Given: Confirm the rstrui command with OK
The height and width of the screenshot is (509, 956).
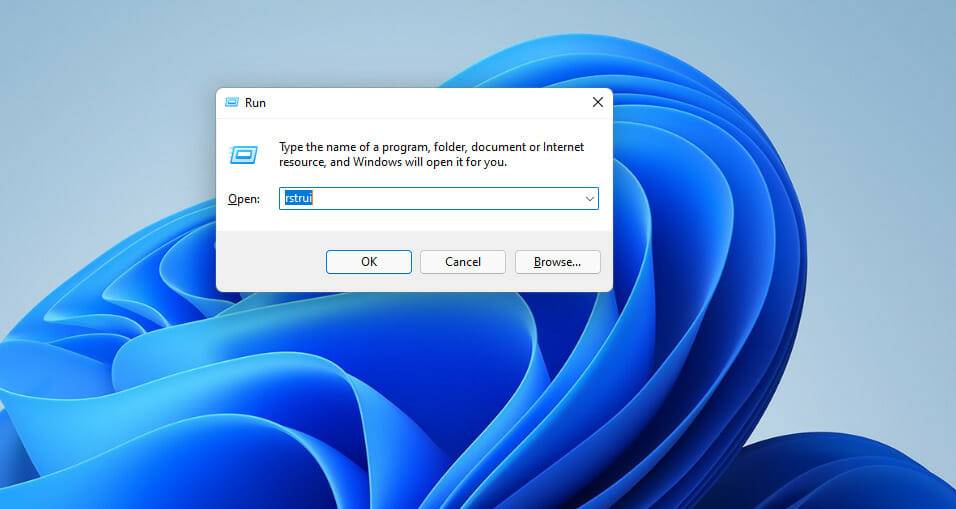Looking at the screenshot, I should coord(369,262).
